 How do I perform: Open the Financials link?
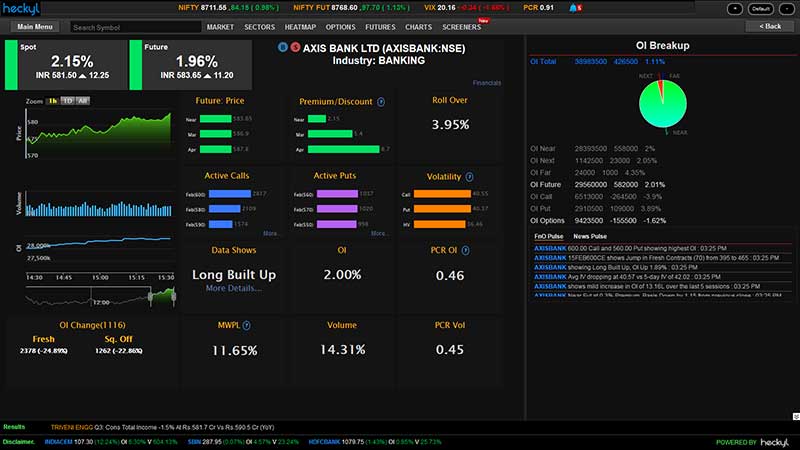(x=487, y=82)
